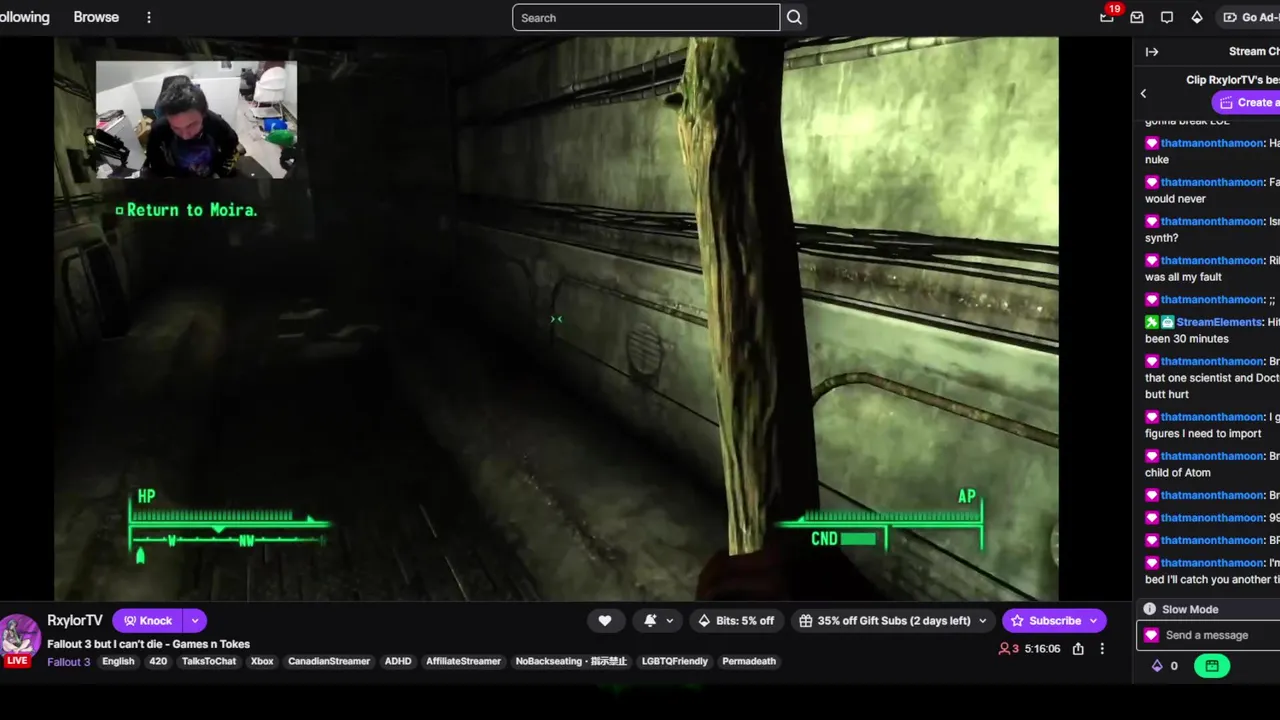Click the Fallout 3 video player

point(556,319)
